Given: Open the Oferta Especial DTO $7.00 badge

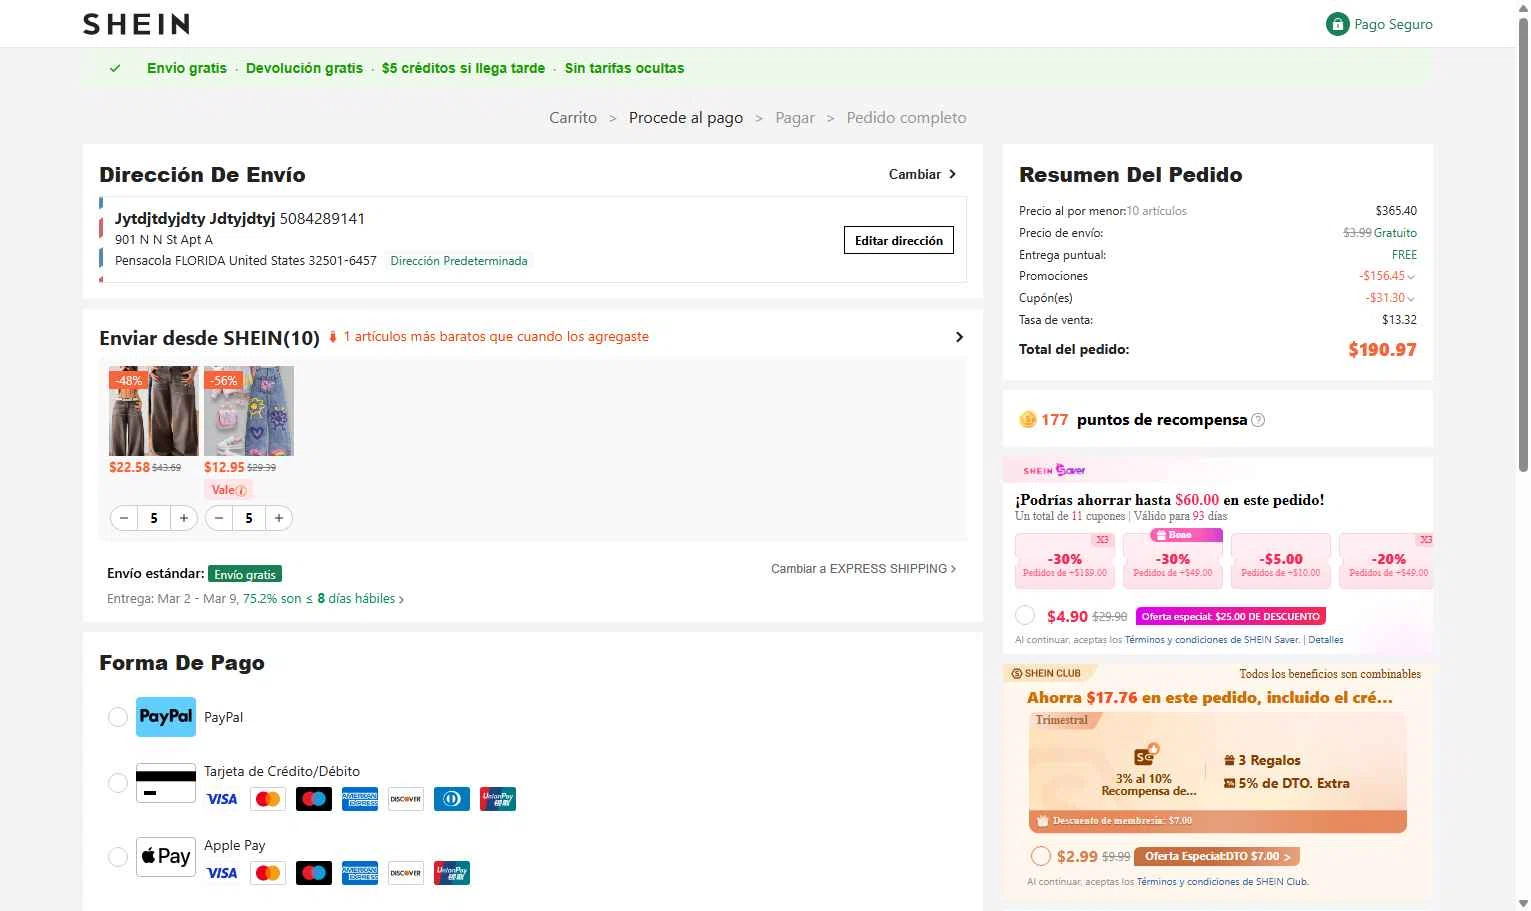Looking at the screenshot, I should click(1217, 857).
